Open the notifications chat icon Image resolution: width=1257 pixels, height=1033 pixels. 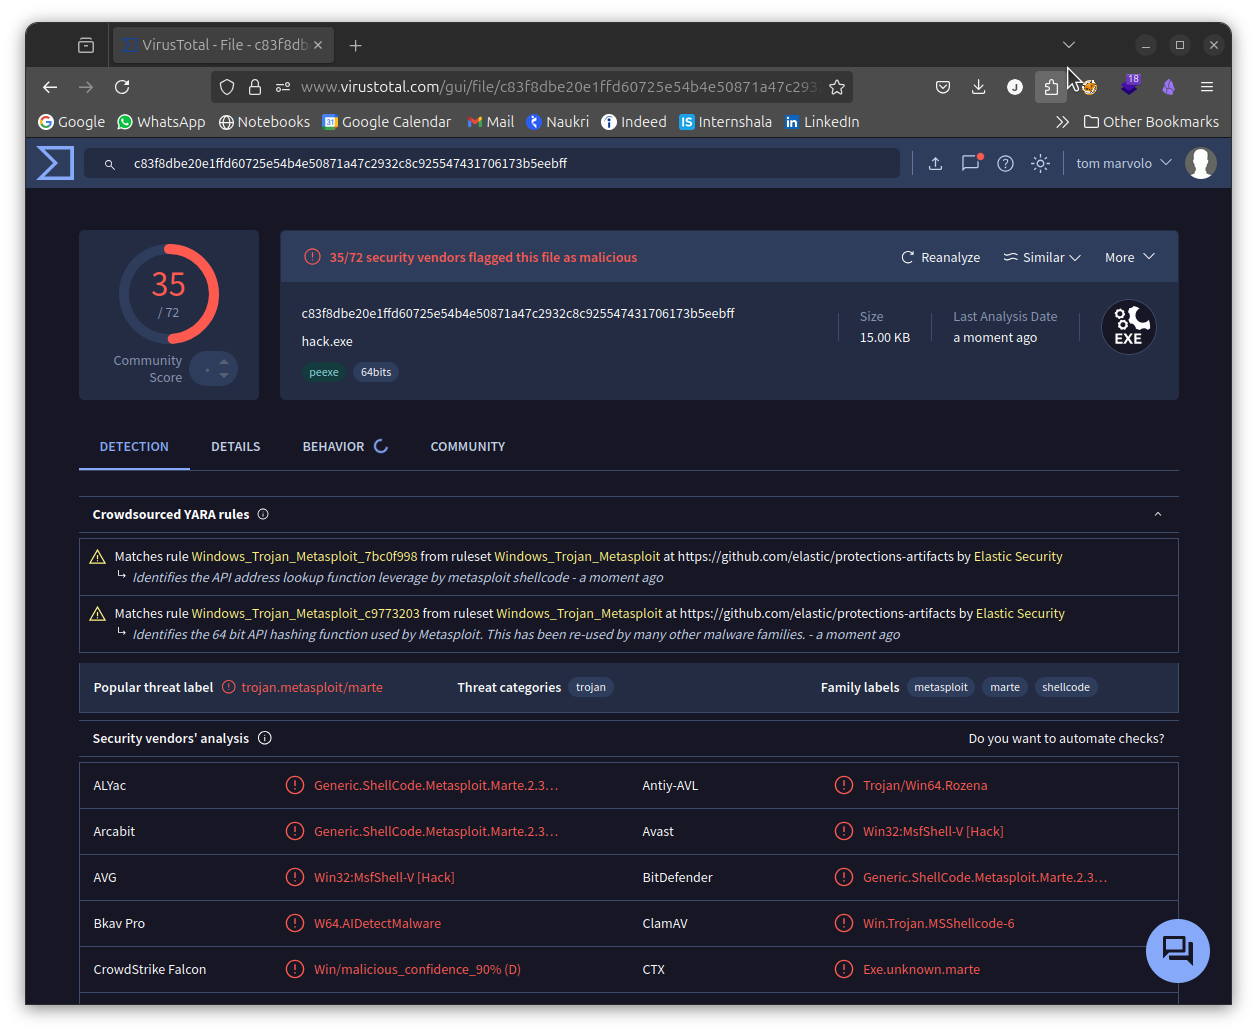pyautogui.click(x=970, y=163)
